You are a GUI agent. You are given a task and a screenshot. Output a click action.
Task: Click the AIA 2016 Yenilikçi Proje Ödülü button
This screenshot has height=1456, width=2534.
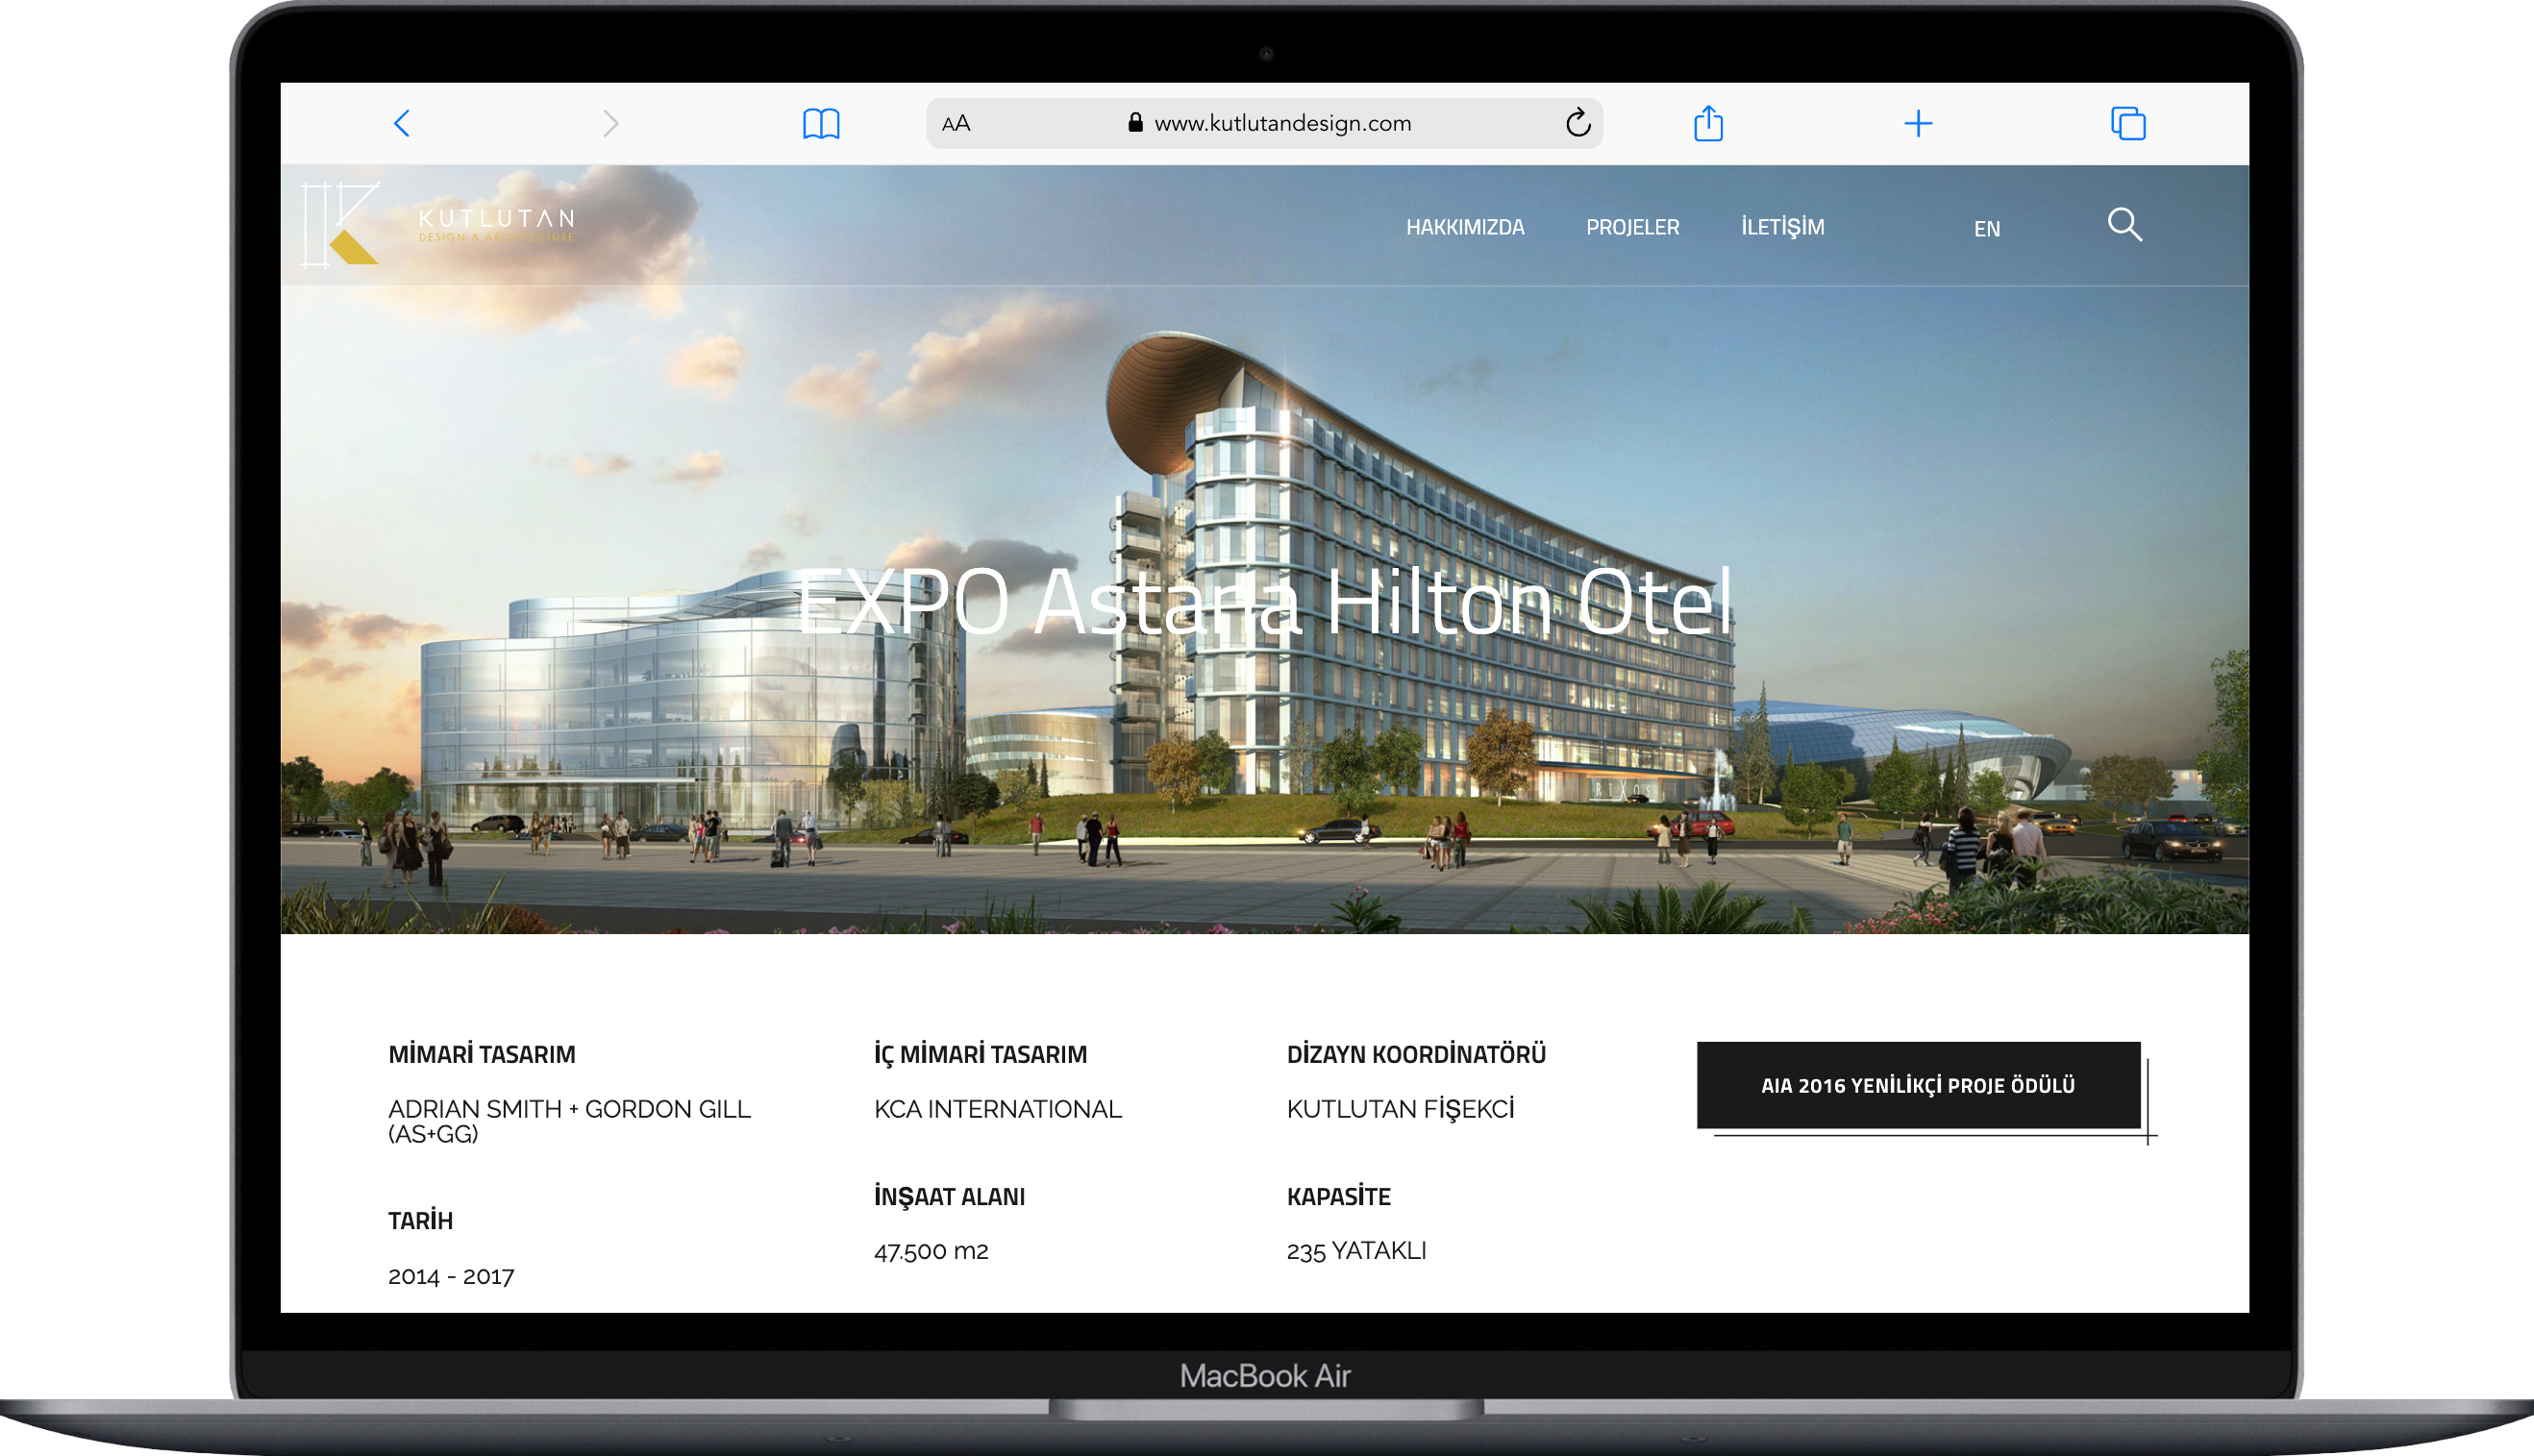[x=1917, y=1085]
